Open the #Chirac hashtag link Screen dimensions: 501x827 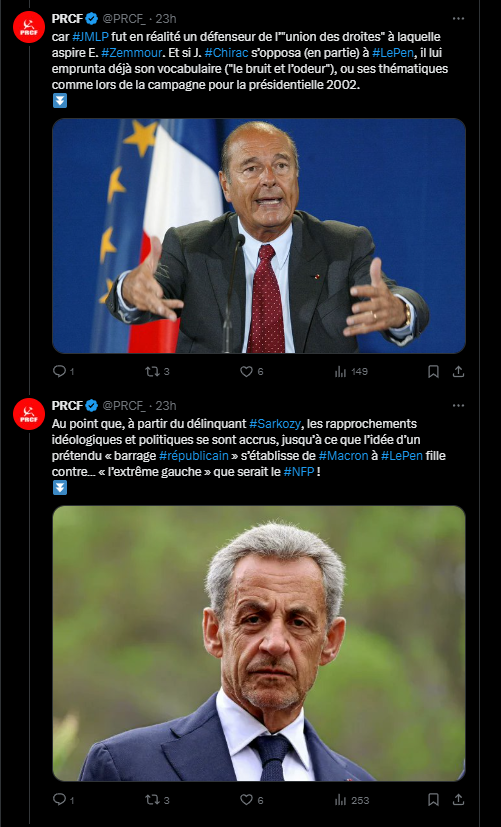226,53
